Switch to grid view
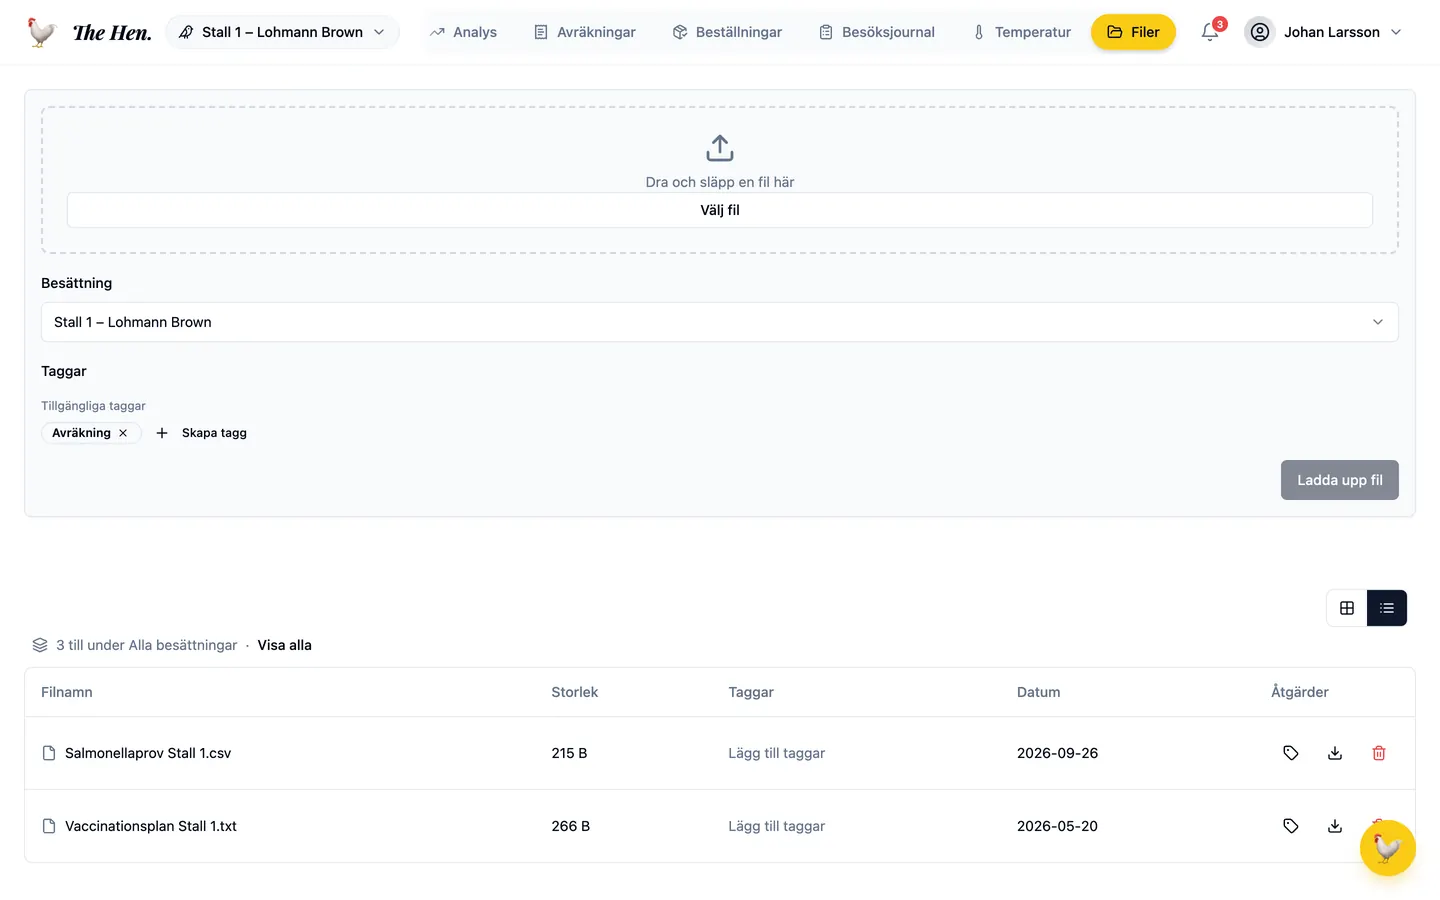The width and height of the screenshot is (1440, 900). 1347,608
